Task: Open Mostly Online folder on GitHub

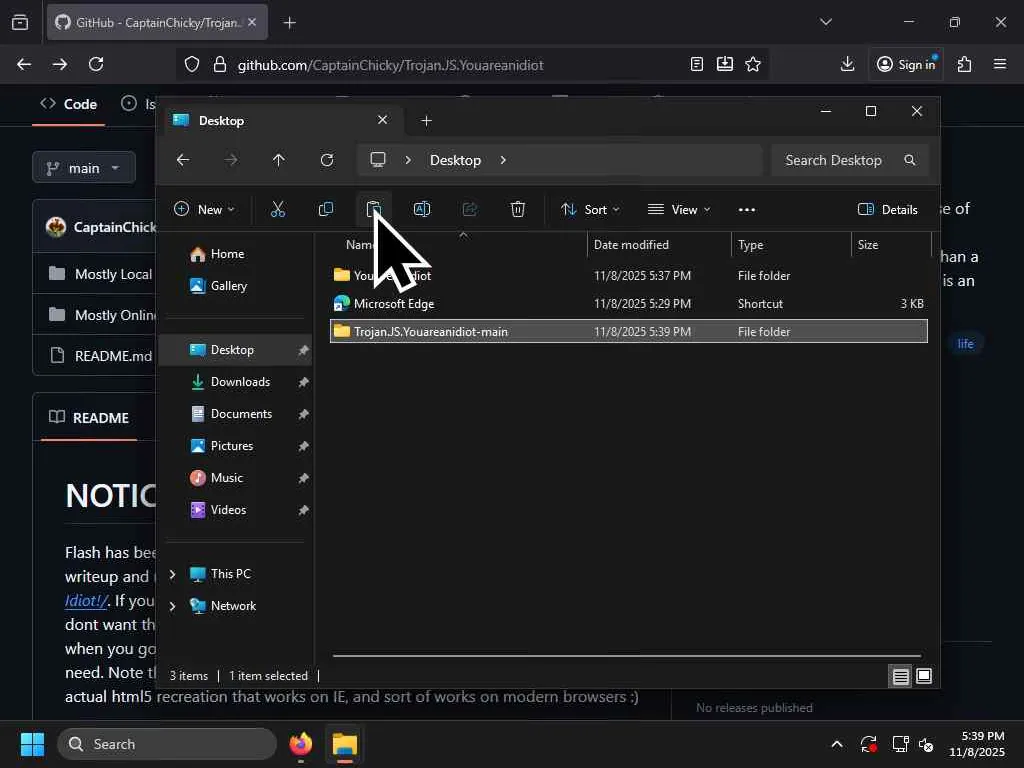Action: click(x=115, y=315)
